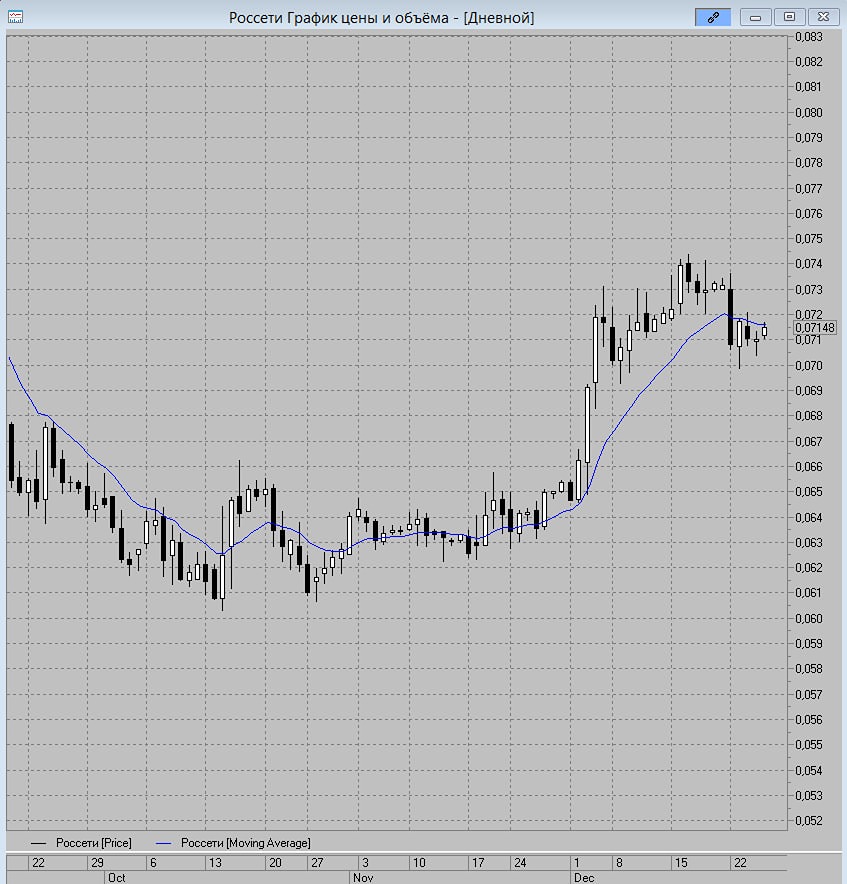Click date label 1 under December
Viewport: 847px width, 884px height.
point(577,863)
